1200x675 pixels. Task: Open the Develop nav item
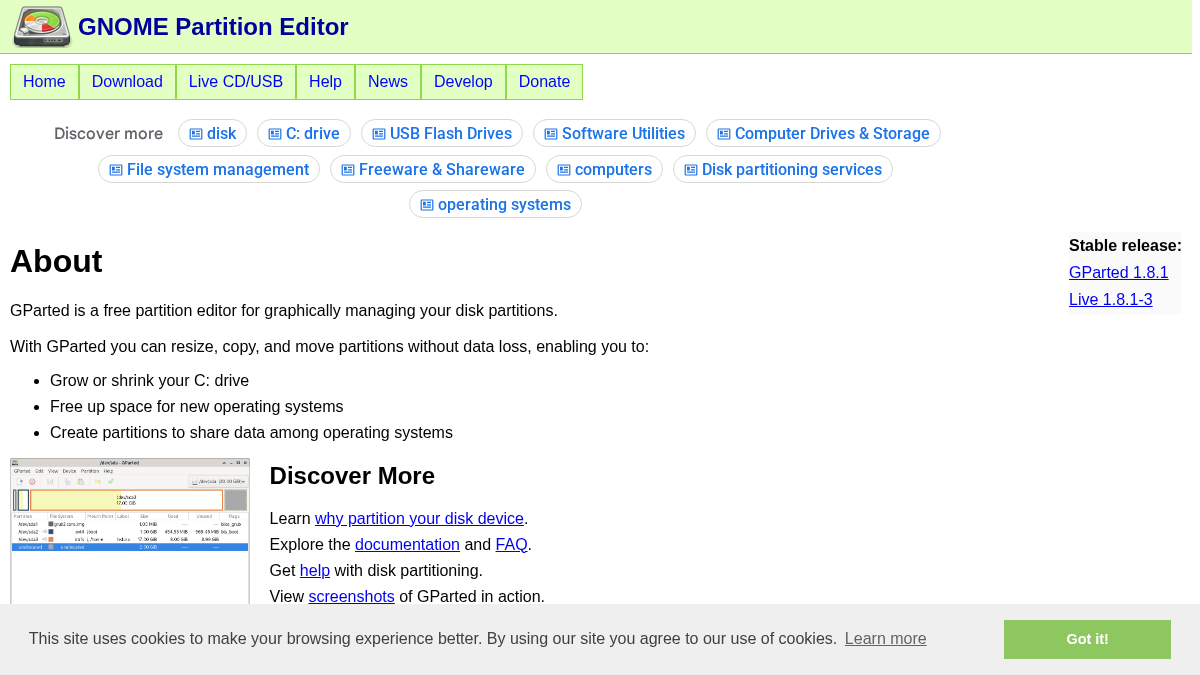pos(463,82)
